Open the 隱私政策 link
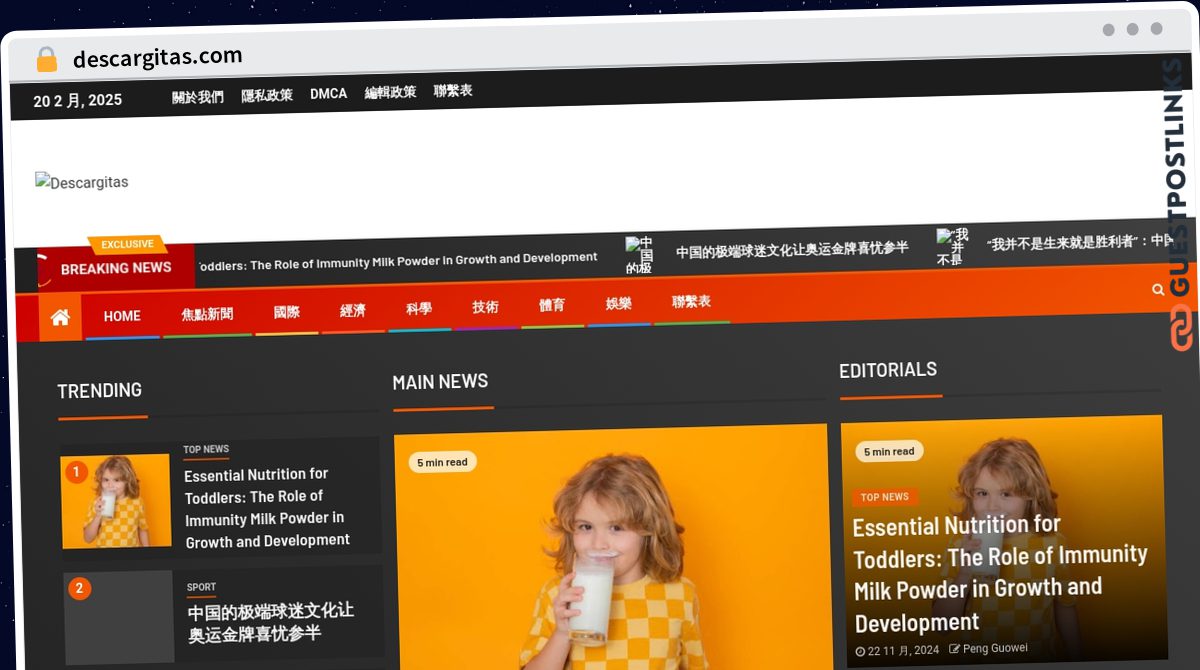1200x670 pixels. coord(267,95)
